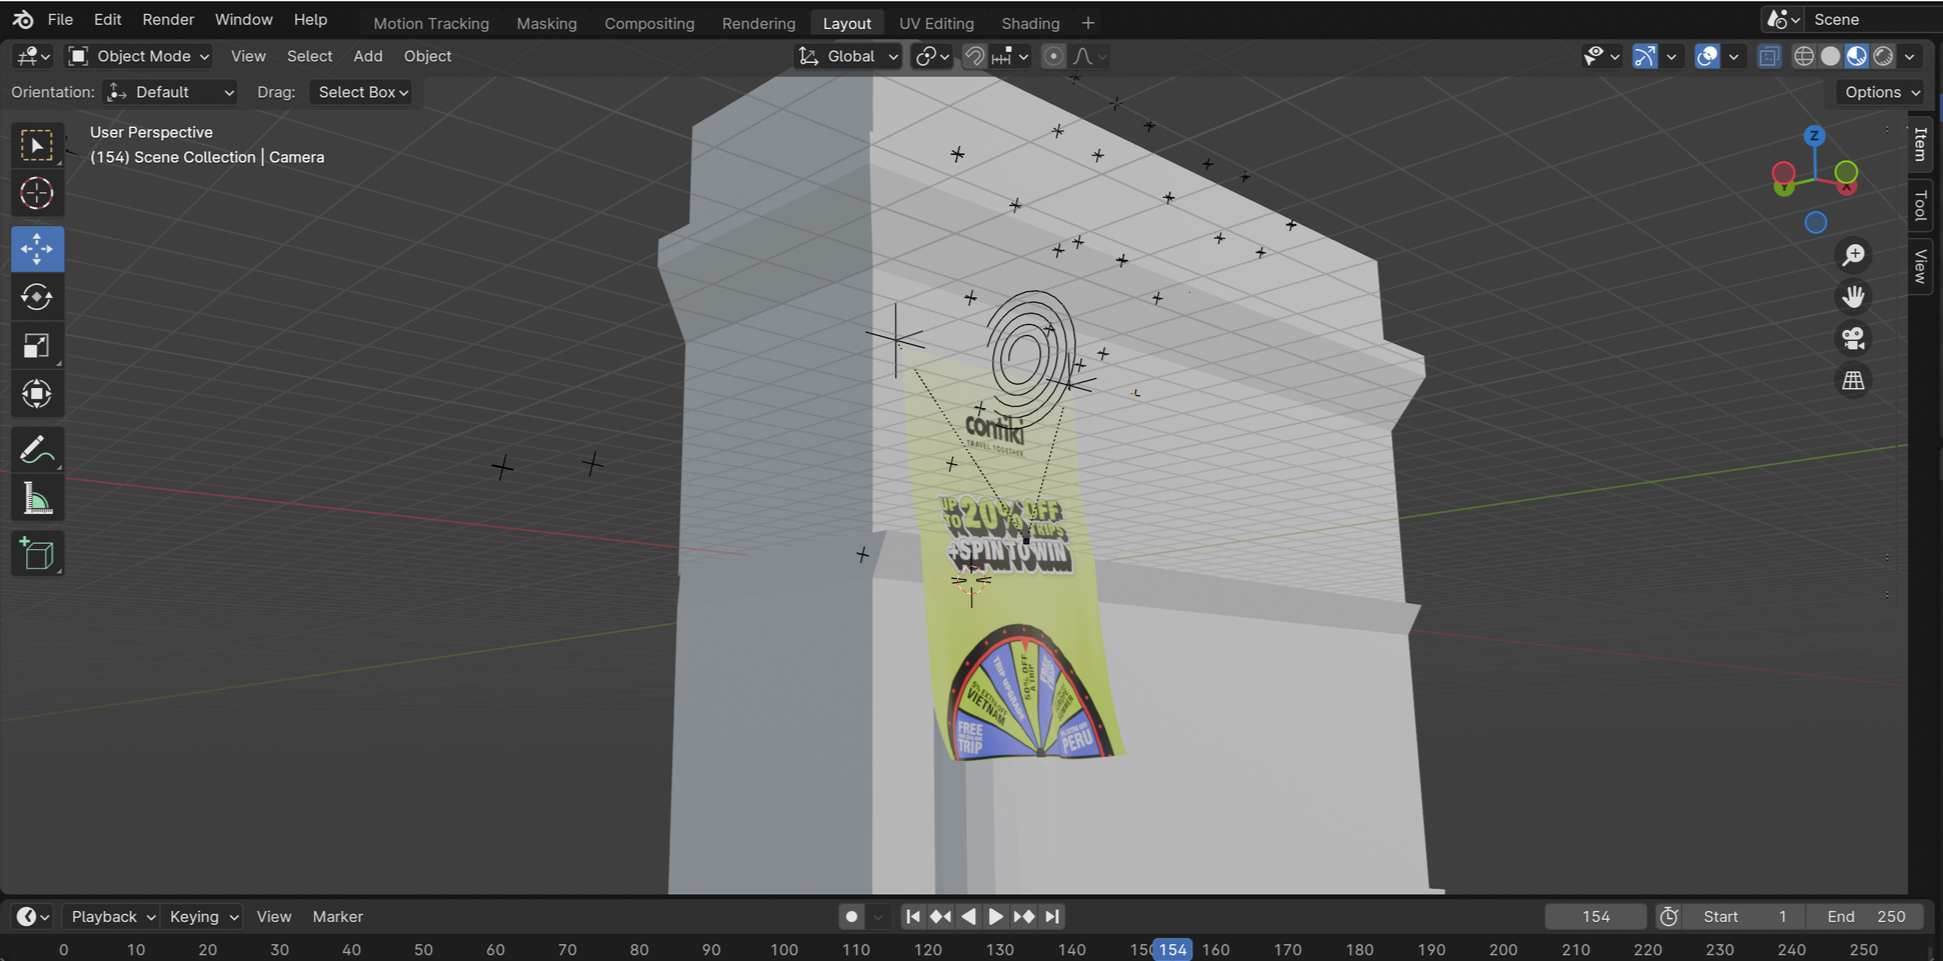Switch to Motion Tracking workspace
The height and width of the screenshot is (961, 1943).
(x=431, y=23)
